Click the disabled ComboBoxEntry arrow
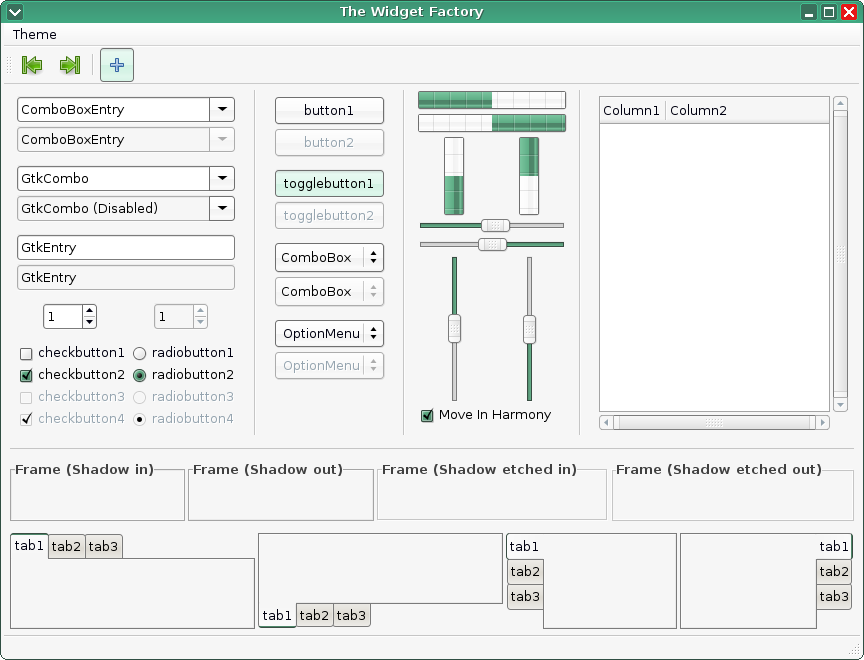 (x=222, y=139)
